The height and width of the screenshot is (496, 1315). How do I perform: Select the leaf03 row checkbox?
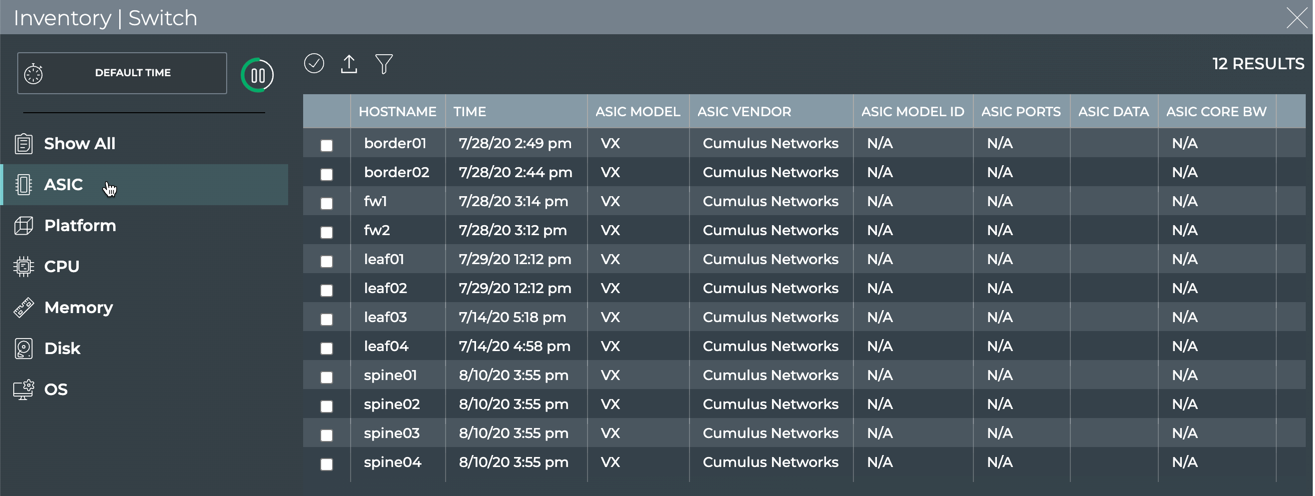pyautogui.click(x=326, y=319)
